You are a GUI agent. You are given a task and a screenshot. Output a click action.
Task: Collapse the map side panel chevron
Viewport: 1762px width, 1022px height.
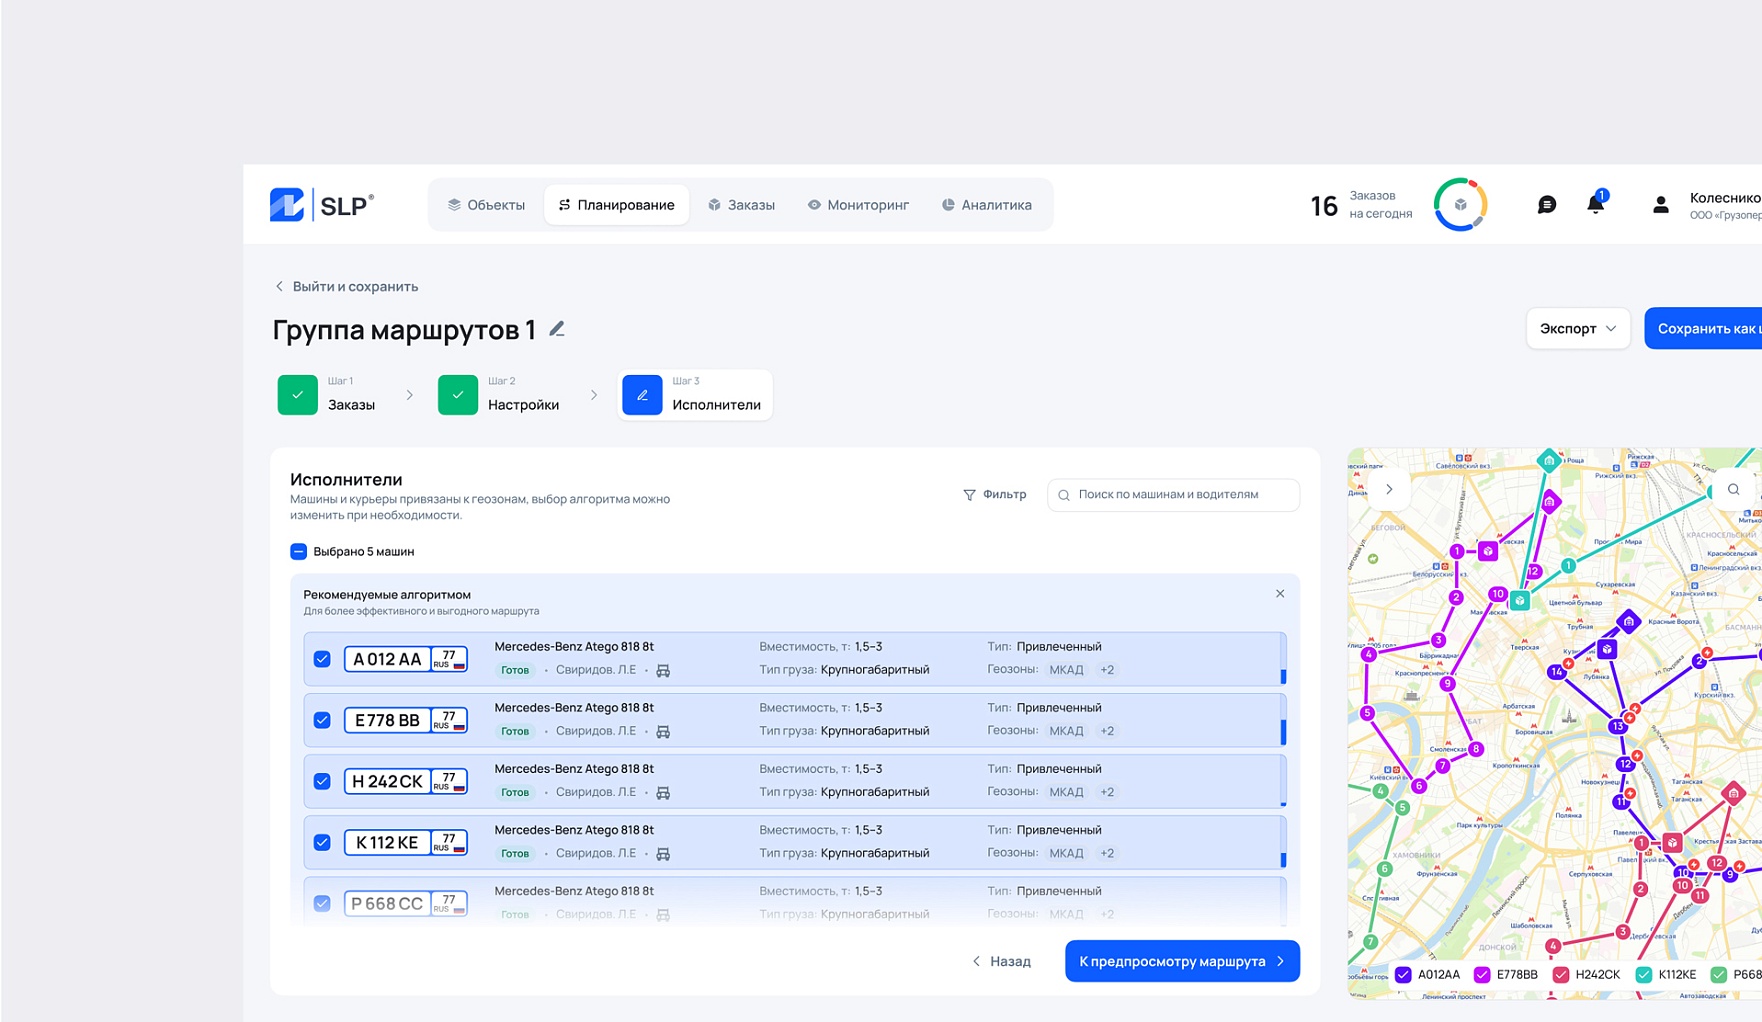pyautogui.click(x=1389, y=489)
